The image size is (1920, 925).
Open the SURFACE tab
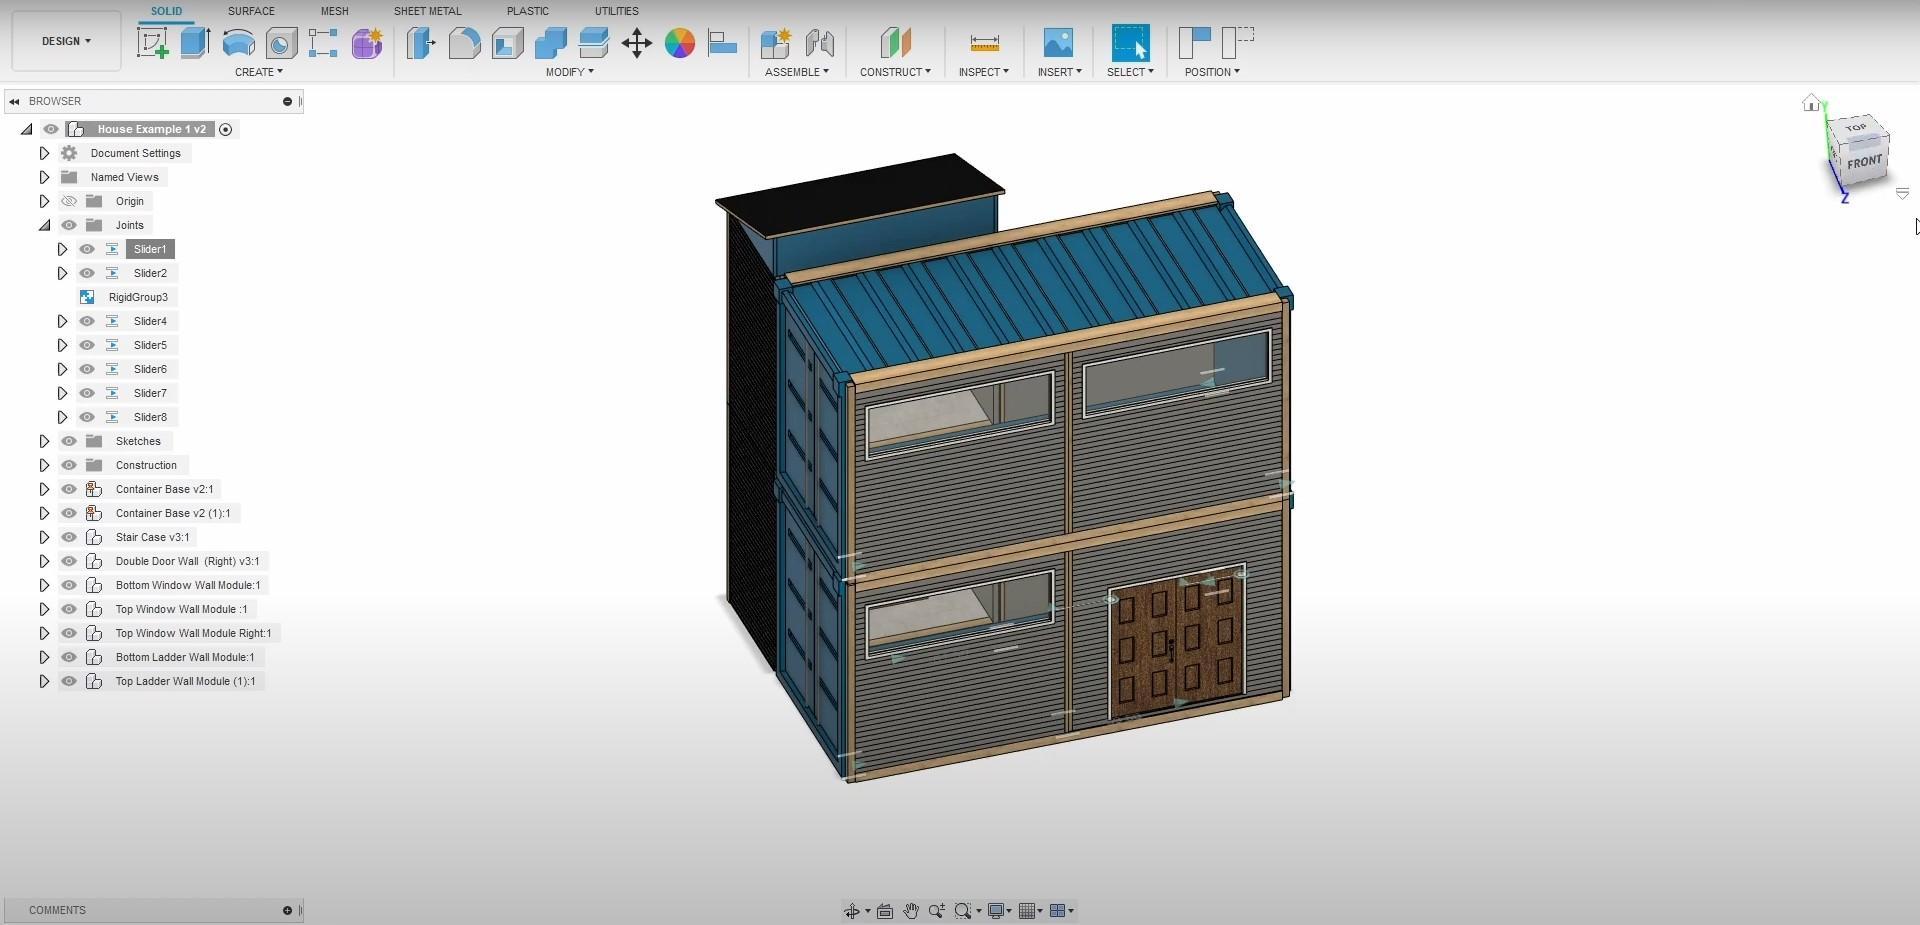(251, 11)
